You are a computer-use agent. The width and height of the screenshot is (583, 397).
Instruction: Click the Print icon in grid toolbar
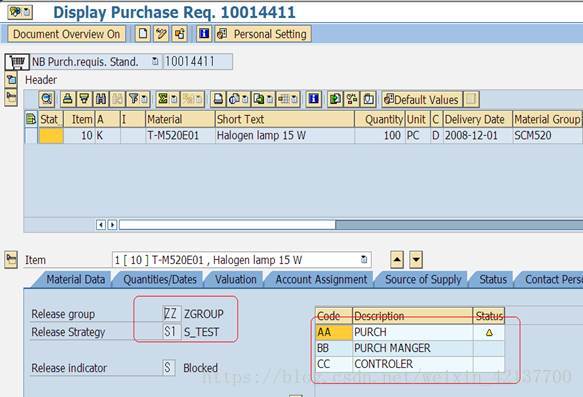coord(218,99)
